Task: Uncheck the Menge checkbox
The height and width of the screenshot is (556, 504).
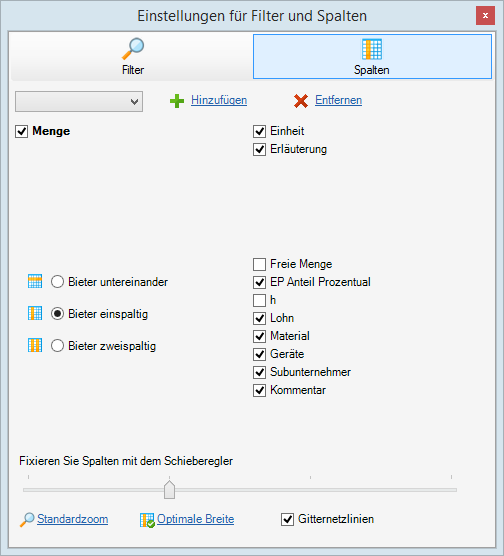Action: [x=22, y=132]
